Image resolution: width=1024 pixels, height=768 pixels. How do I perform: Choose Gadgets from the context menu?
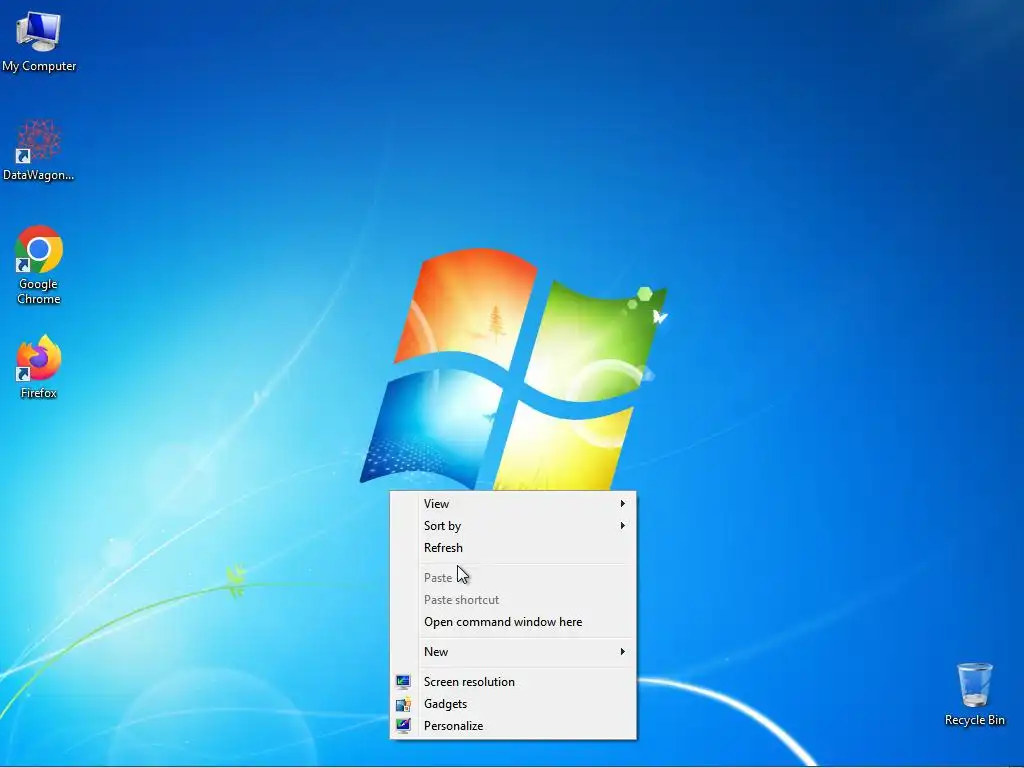point(513,704)
